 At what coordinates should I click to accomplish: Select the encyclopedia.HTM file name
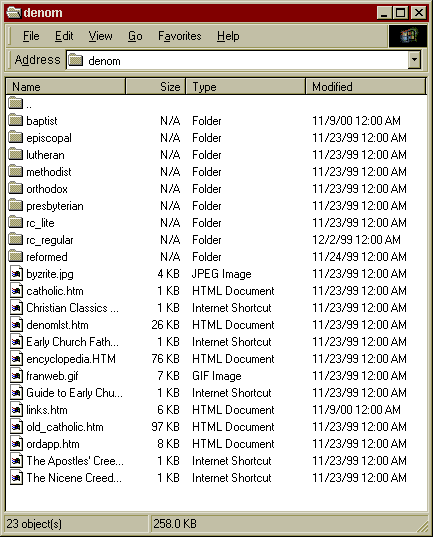[71, 359]
